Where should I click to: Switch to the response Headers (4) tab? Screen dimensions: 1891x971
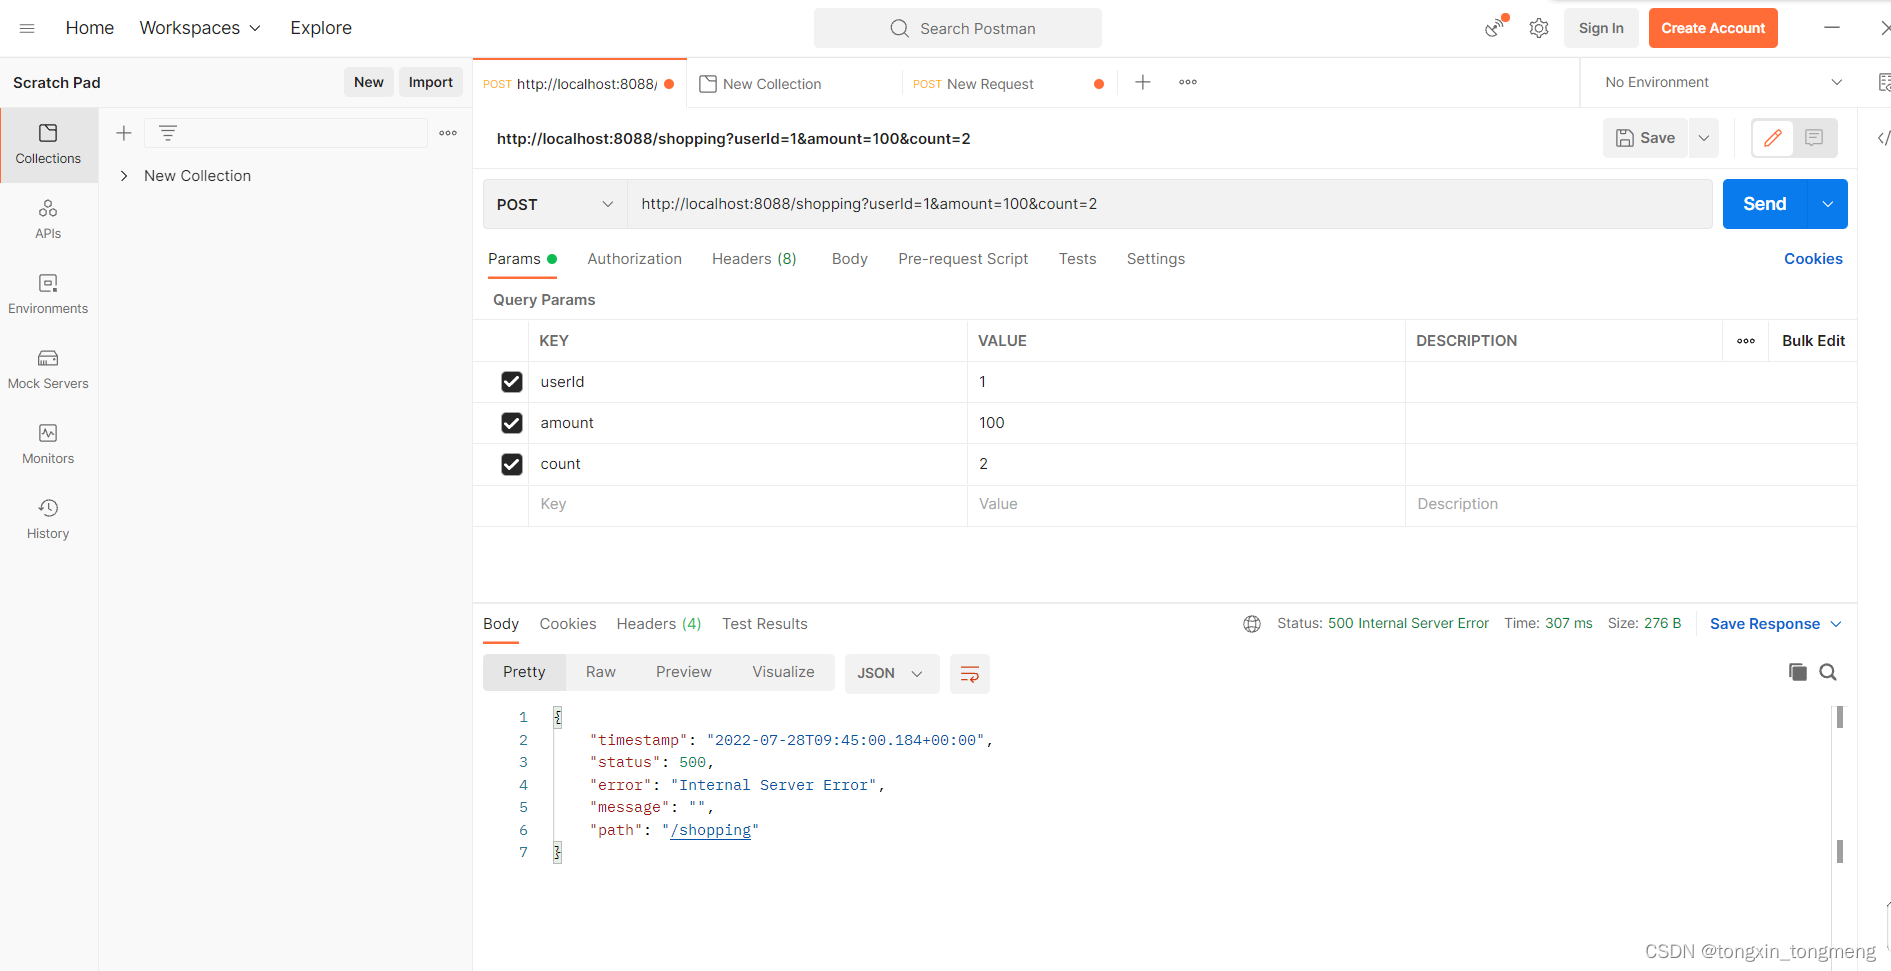(x=659, y=624)
